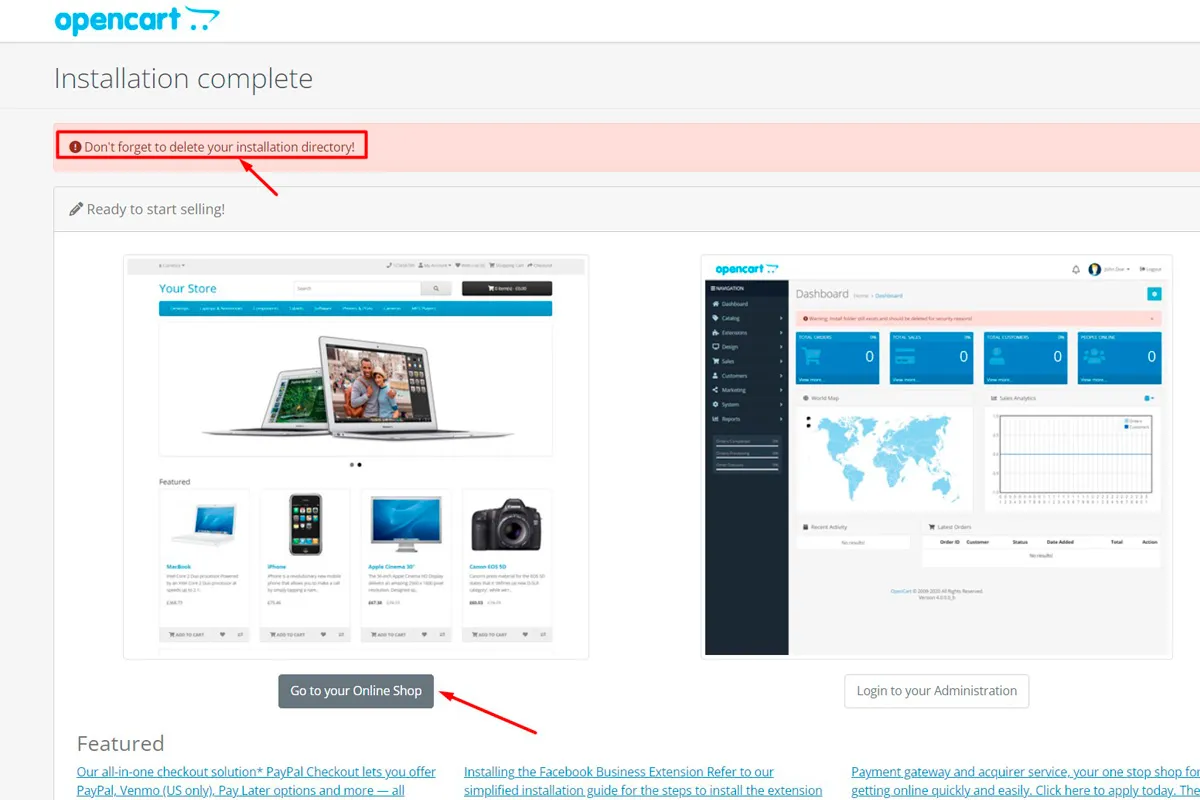This screenshot has width=1200, height=800.
Task: Go to your Online Shop
Action: [356, 691]
